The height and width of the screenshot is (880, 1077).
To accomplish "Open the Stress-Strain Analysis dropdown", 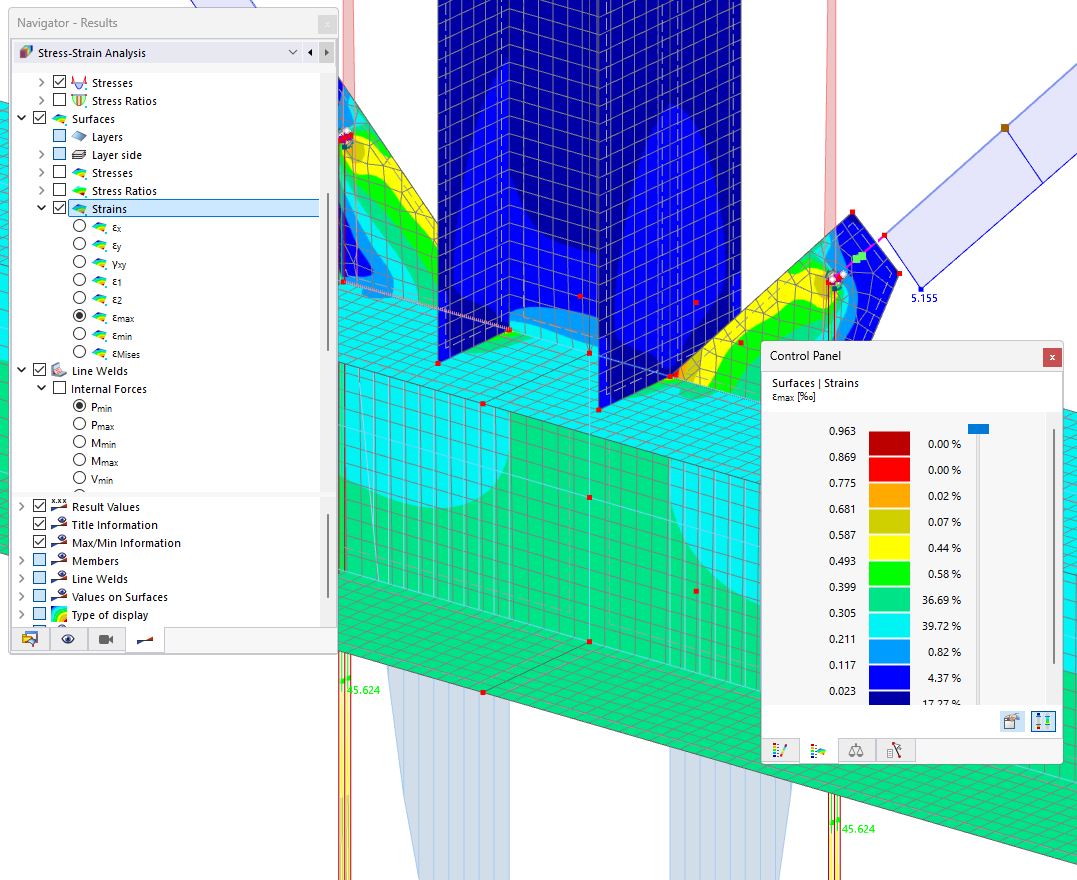I will 293,51.
